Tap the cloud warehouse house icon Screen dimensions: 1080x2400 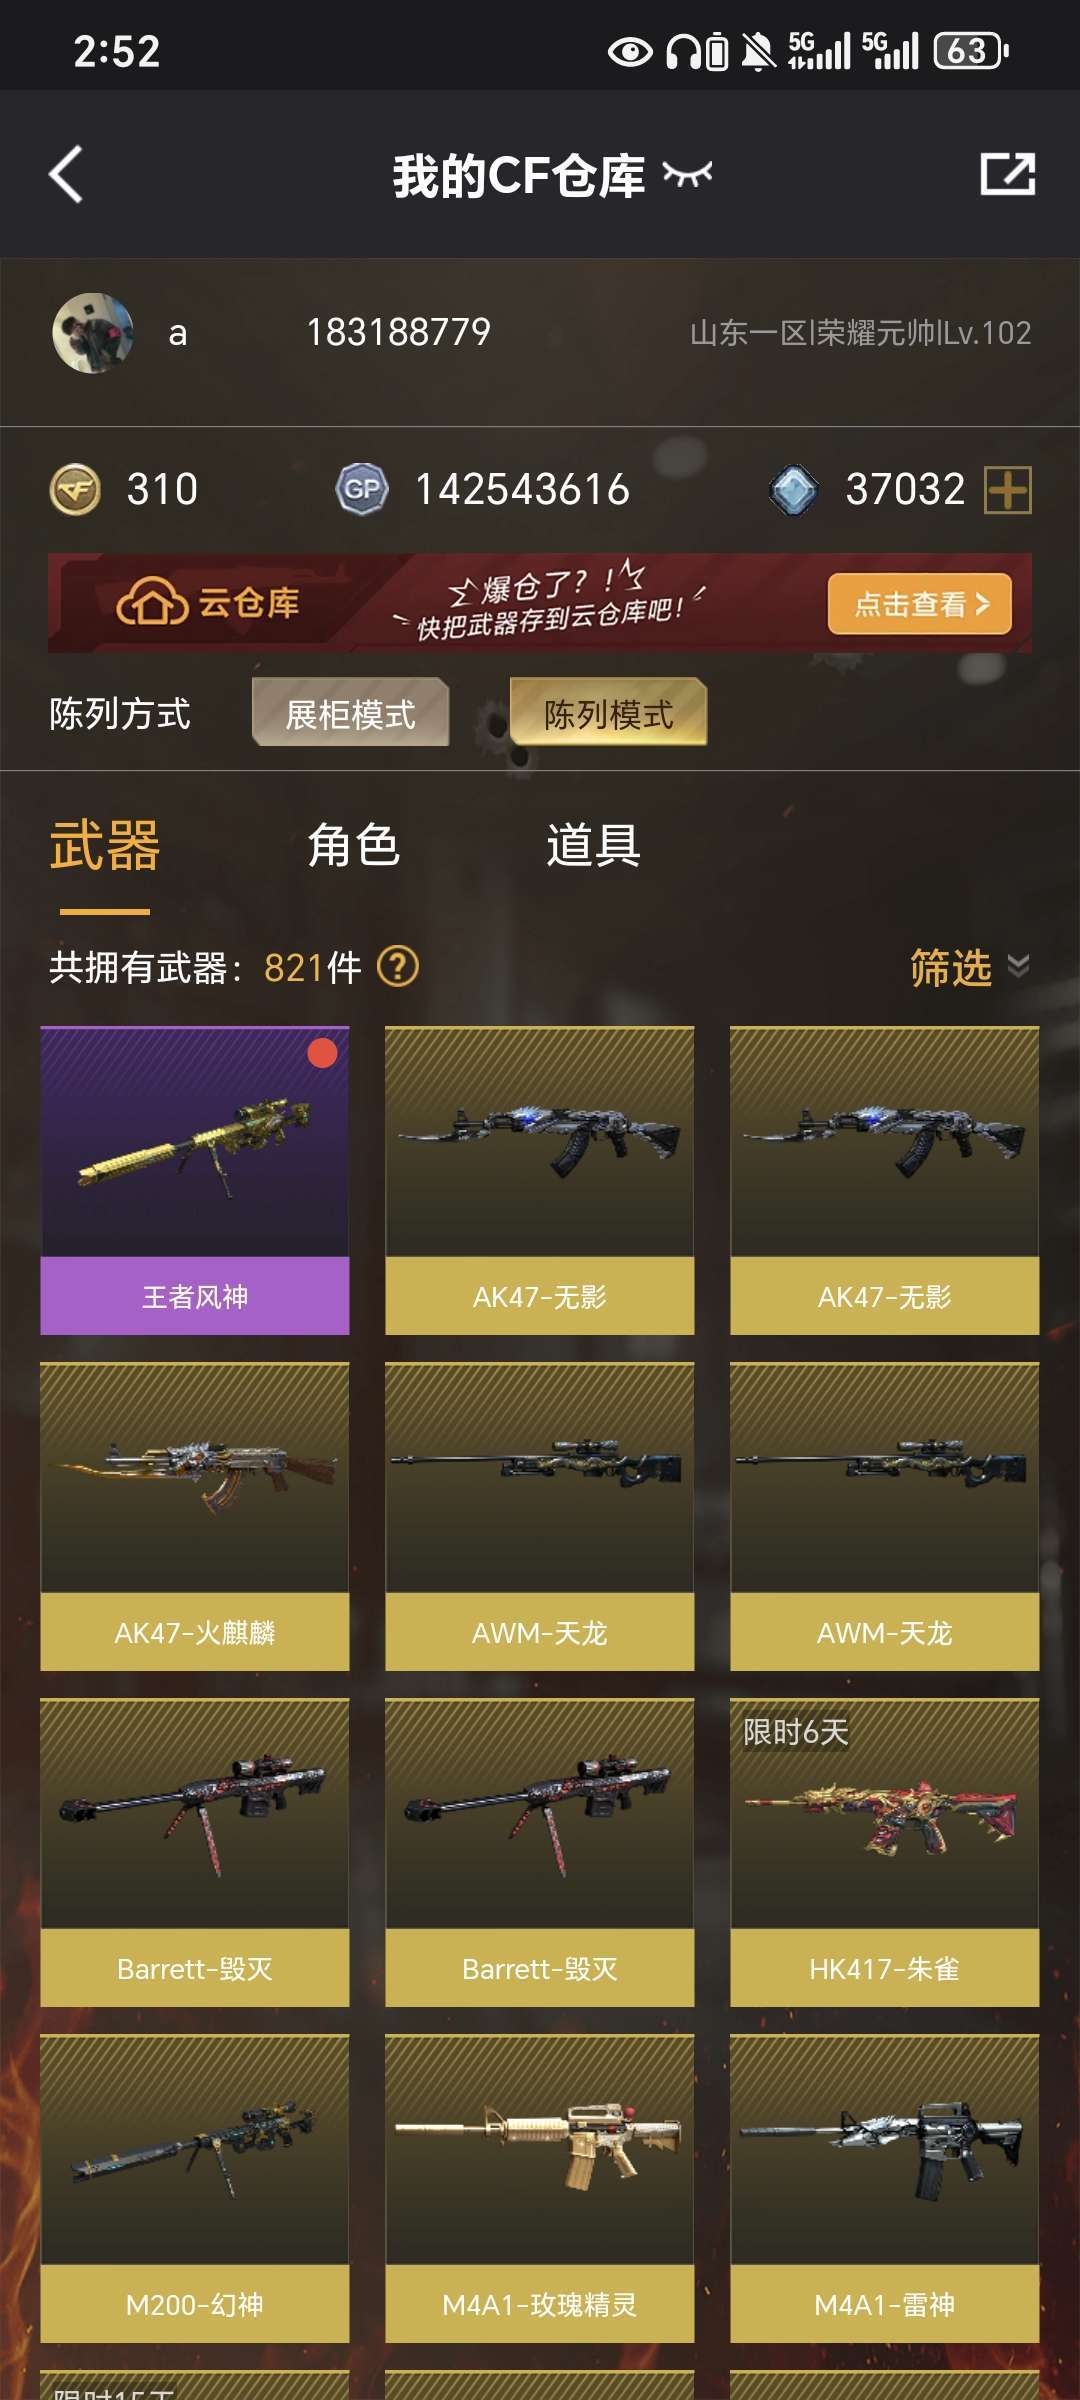point(152,602)
